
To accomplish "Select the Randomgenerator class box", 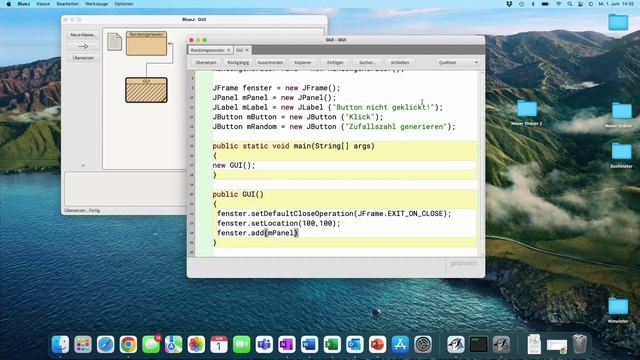I will (147, 43).
